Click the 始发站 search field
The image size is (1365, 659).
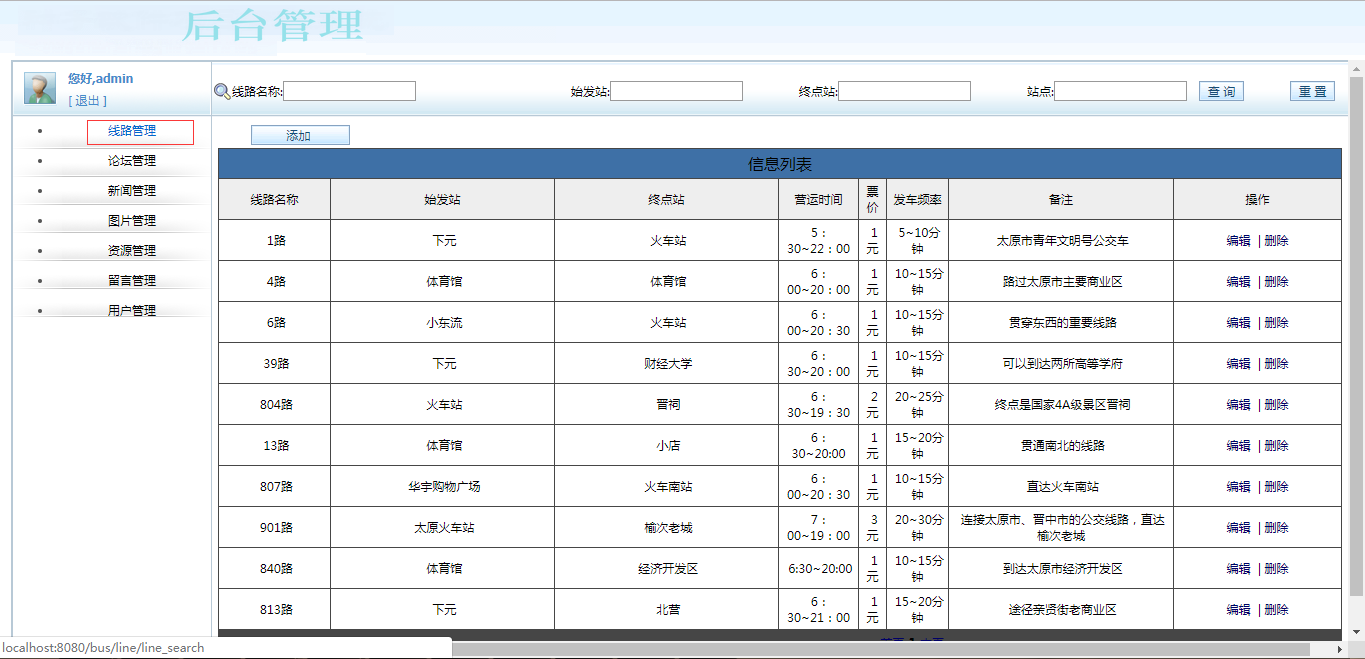[676, 91]
